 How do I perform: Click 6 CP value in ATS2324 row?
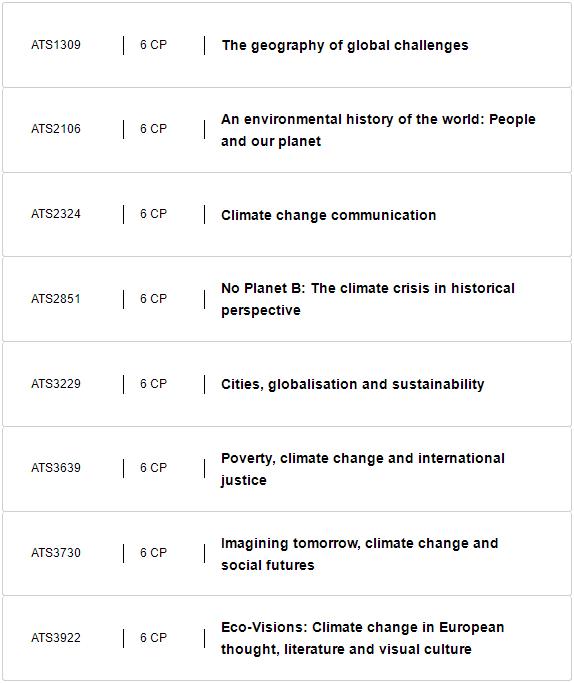click(x=153, y=214)
